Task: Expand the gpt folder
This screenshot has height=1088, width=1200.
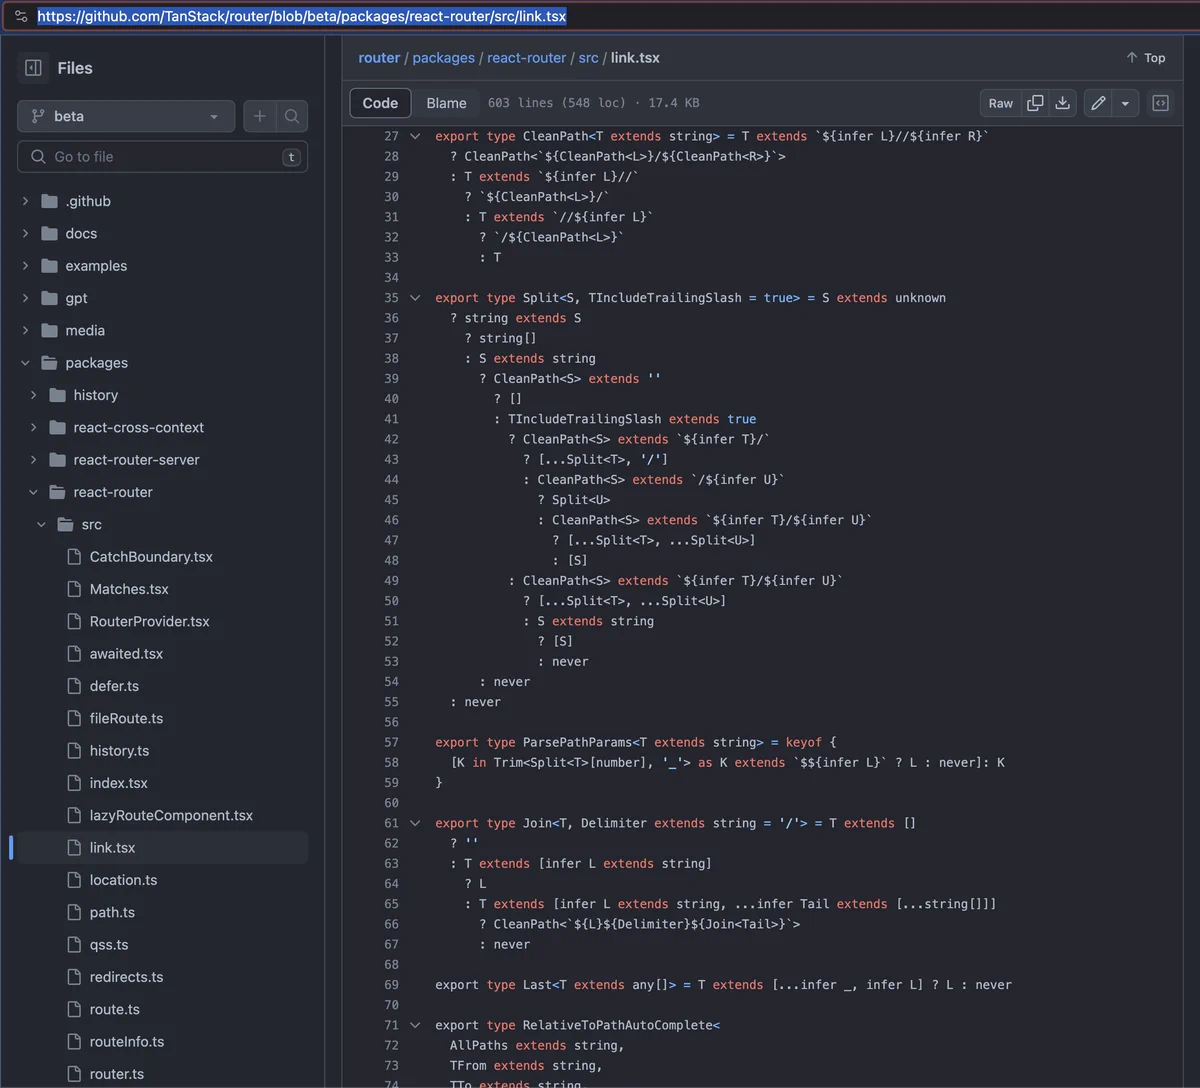Action: pyautogui.click(x=26, y=298)
